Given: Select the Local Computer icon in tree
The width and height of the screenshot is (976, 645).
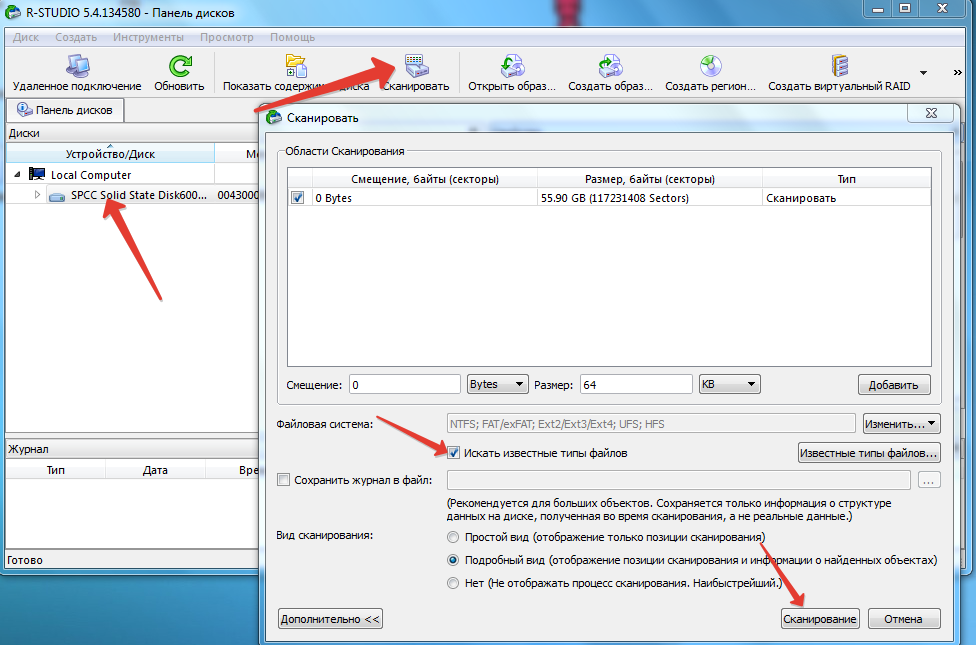Looking at the screenshot, I should (x=37, y=174).
